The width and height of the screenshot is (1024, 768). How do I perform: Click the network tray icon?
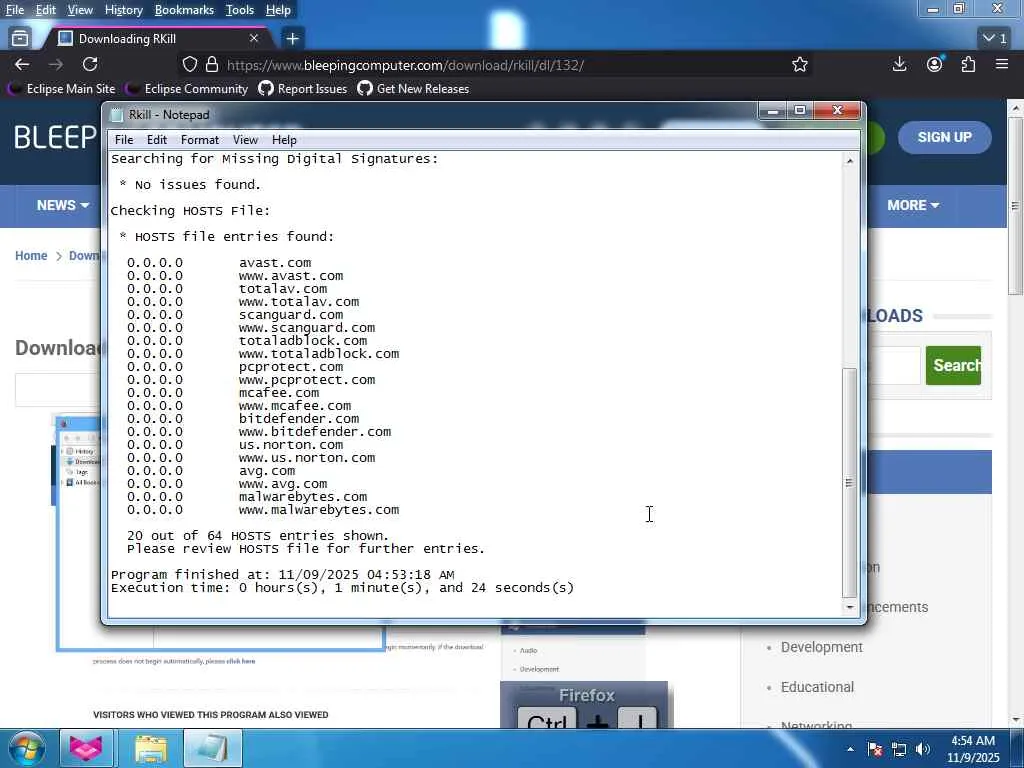(x=899, y=749)
